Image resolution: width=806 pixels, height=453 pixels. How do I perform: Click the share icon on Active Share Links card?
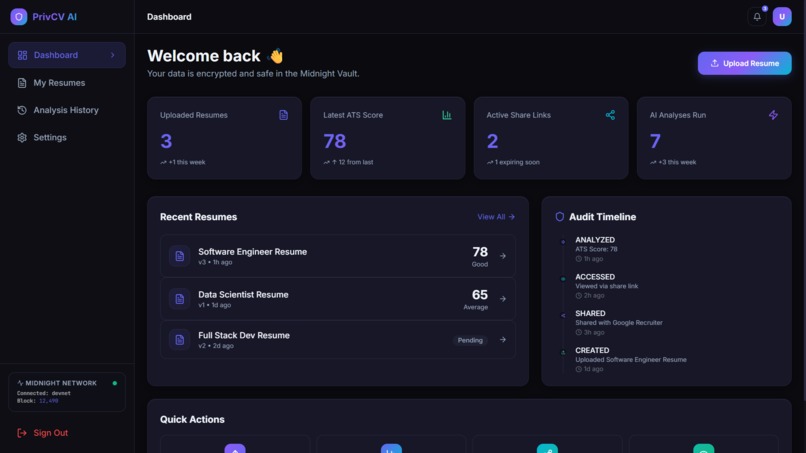610,115
